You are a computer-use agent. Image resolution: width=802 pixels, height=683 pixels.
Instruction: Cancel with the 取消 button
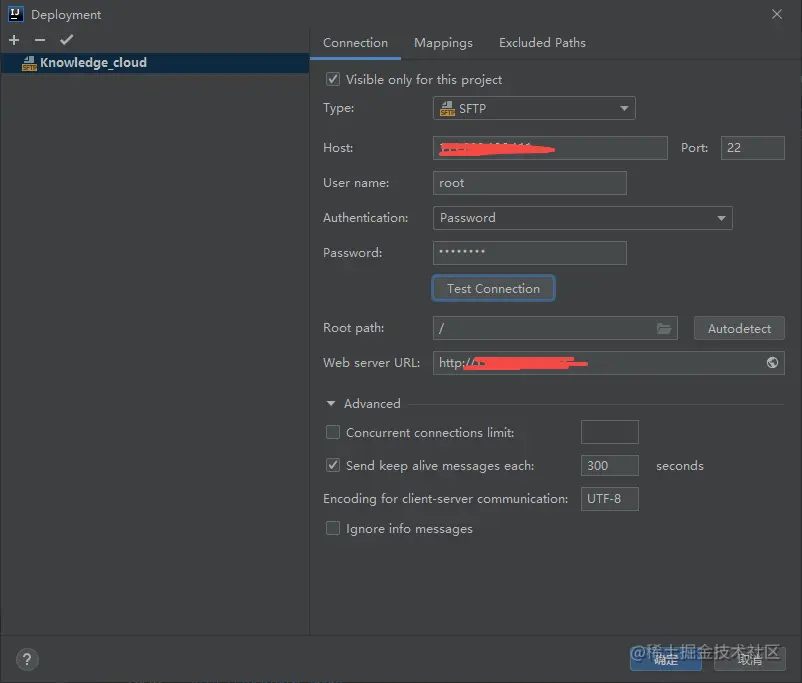(750, 659)
